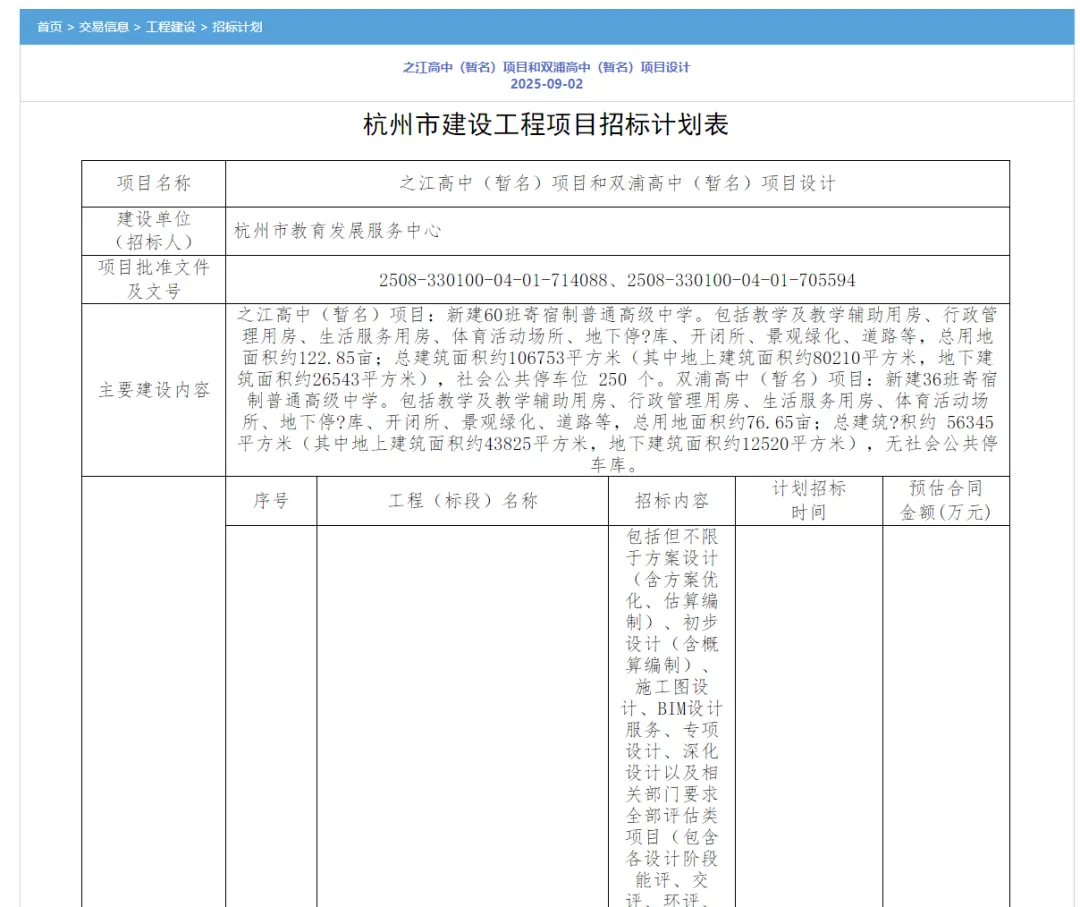Select the 主要建设内容 label cell
Screen dimensions: 1080x907
(x=154, y=390)
